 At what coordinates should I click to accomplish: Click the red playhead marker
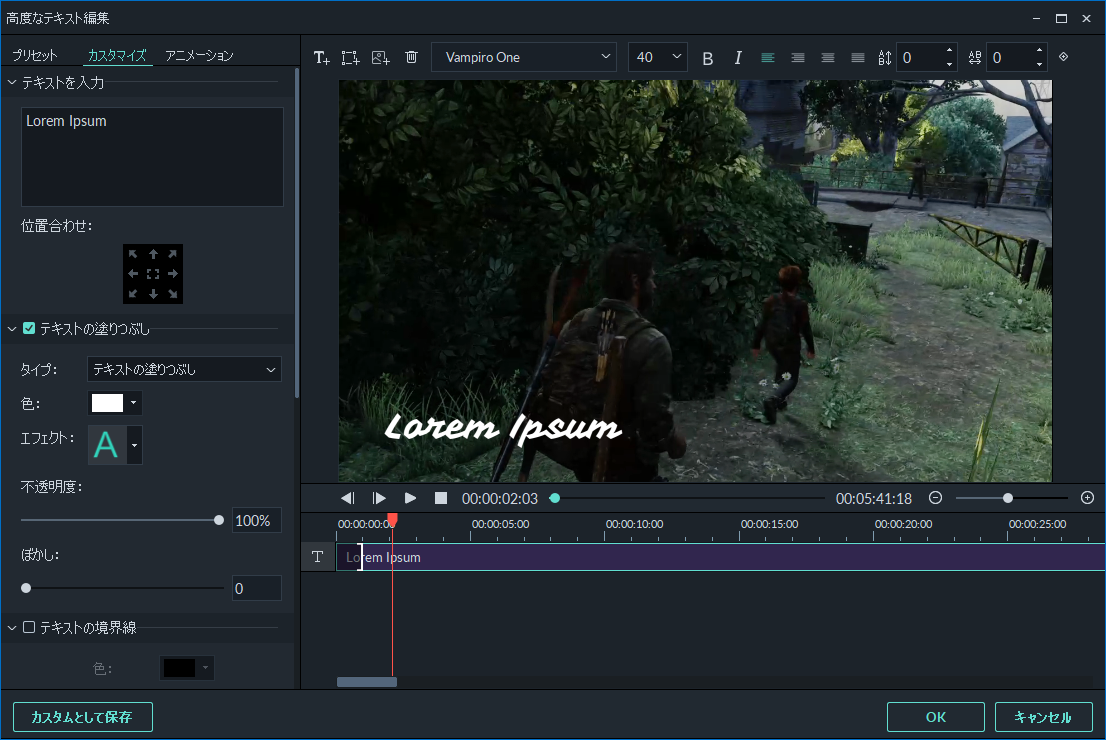pos(392,521)
